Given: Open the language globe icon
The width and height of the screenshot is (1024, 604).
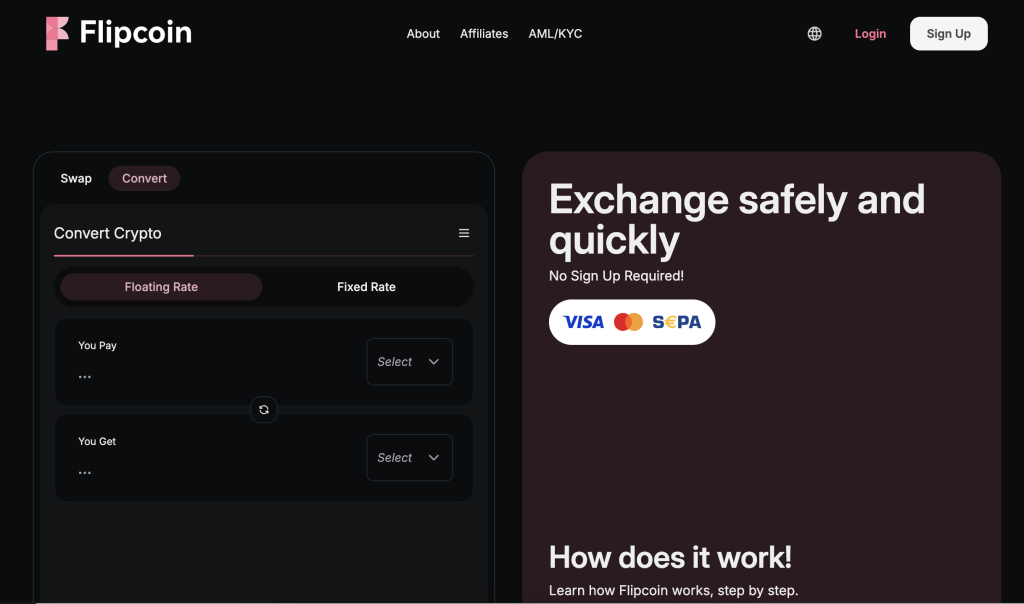Looking at the screenshot, I should click(x=814, y=34).
